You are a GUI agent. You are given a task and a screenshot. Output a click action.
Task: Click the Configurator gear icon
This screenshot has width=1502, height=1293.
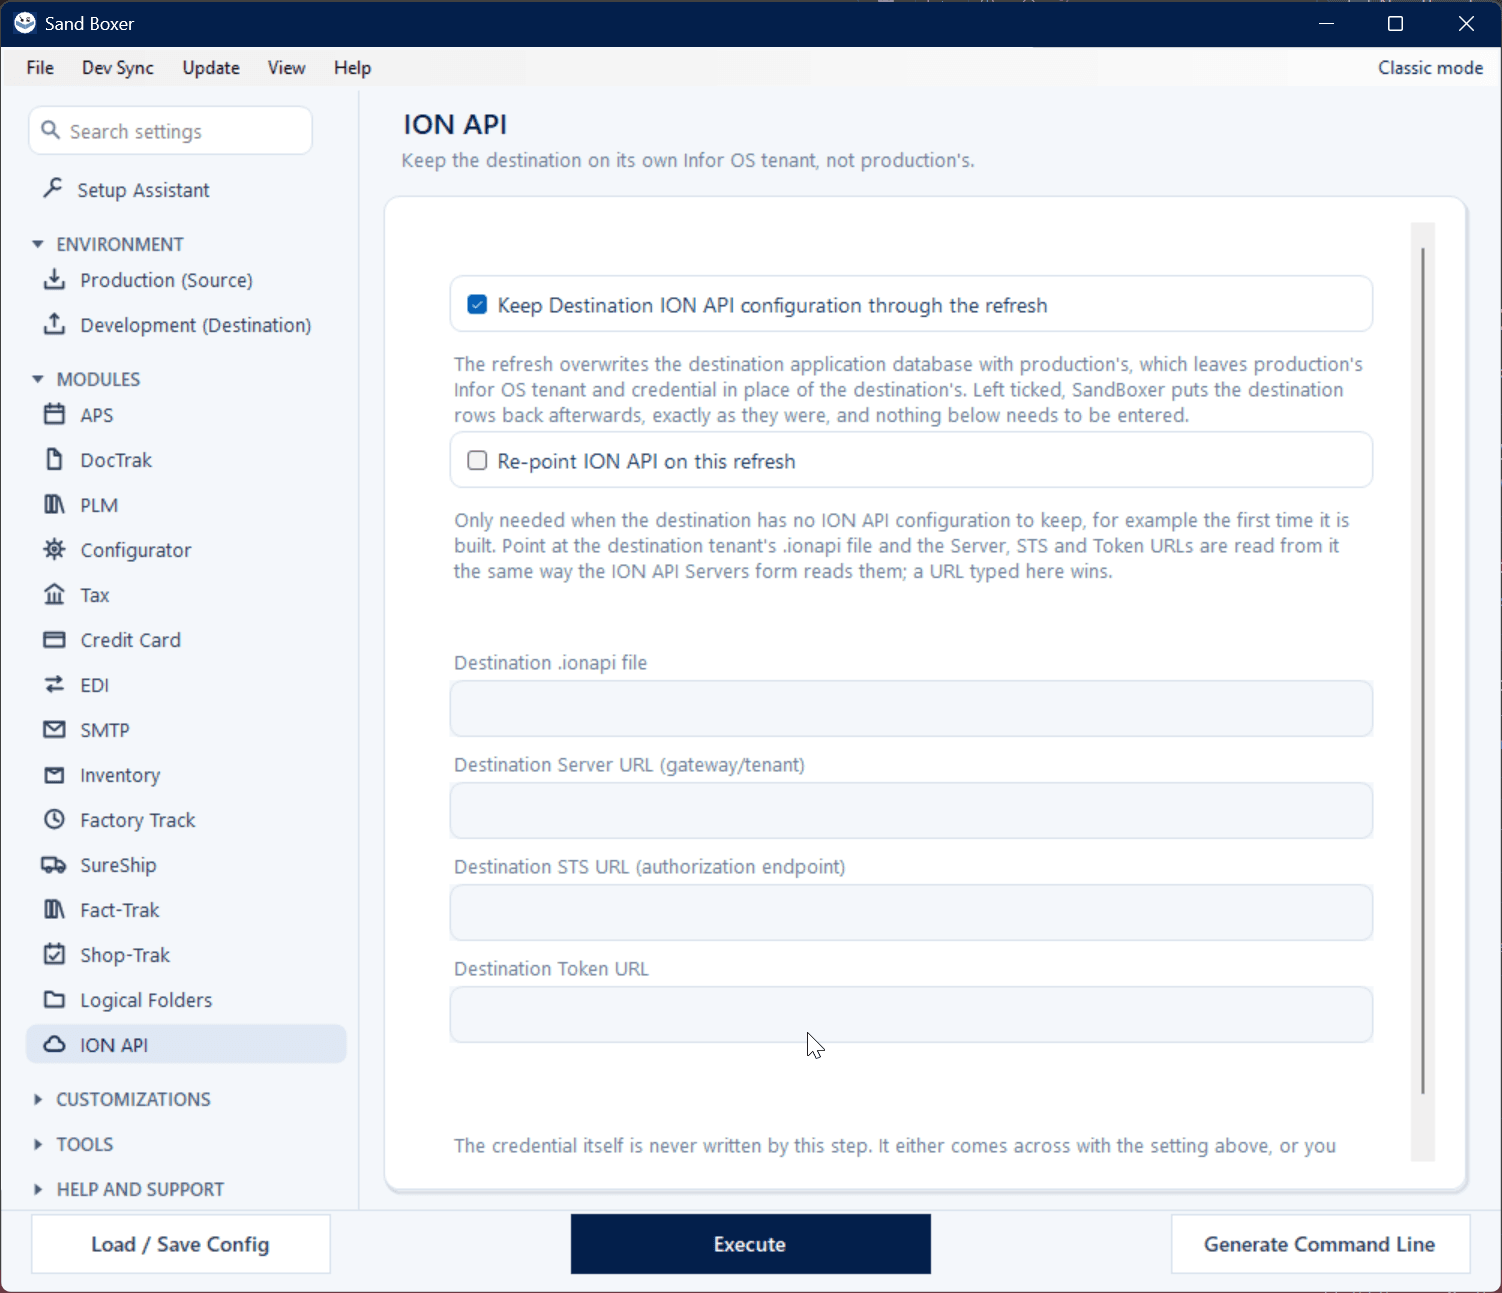55,549
